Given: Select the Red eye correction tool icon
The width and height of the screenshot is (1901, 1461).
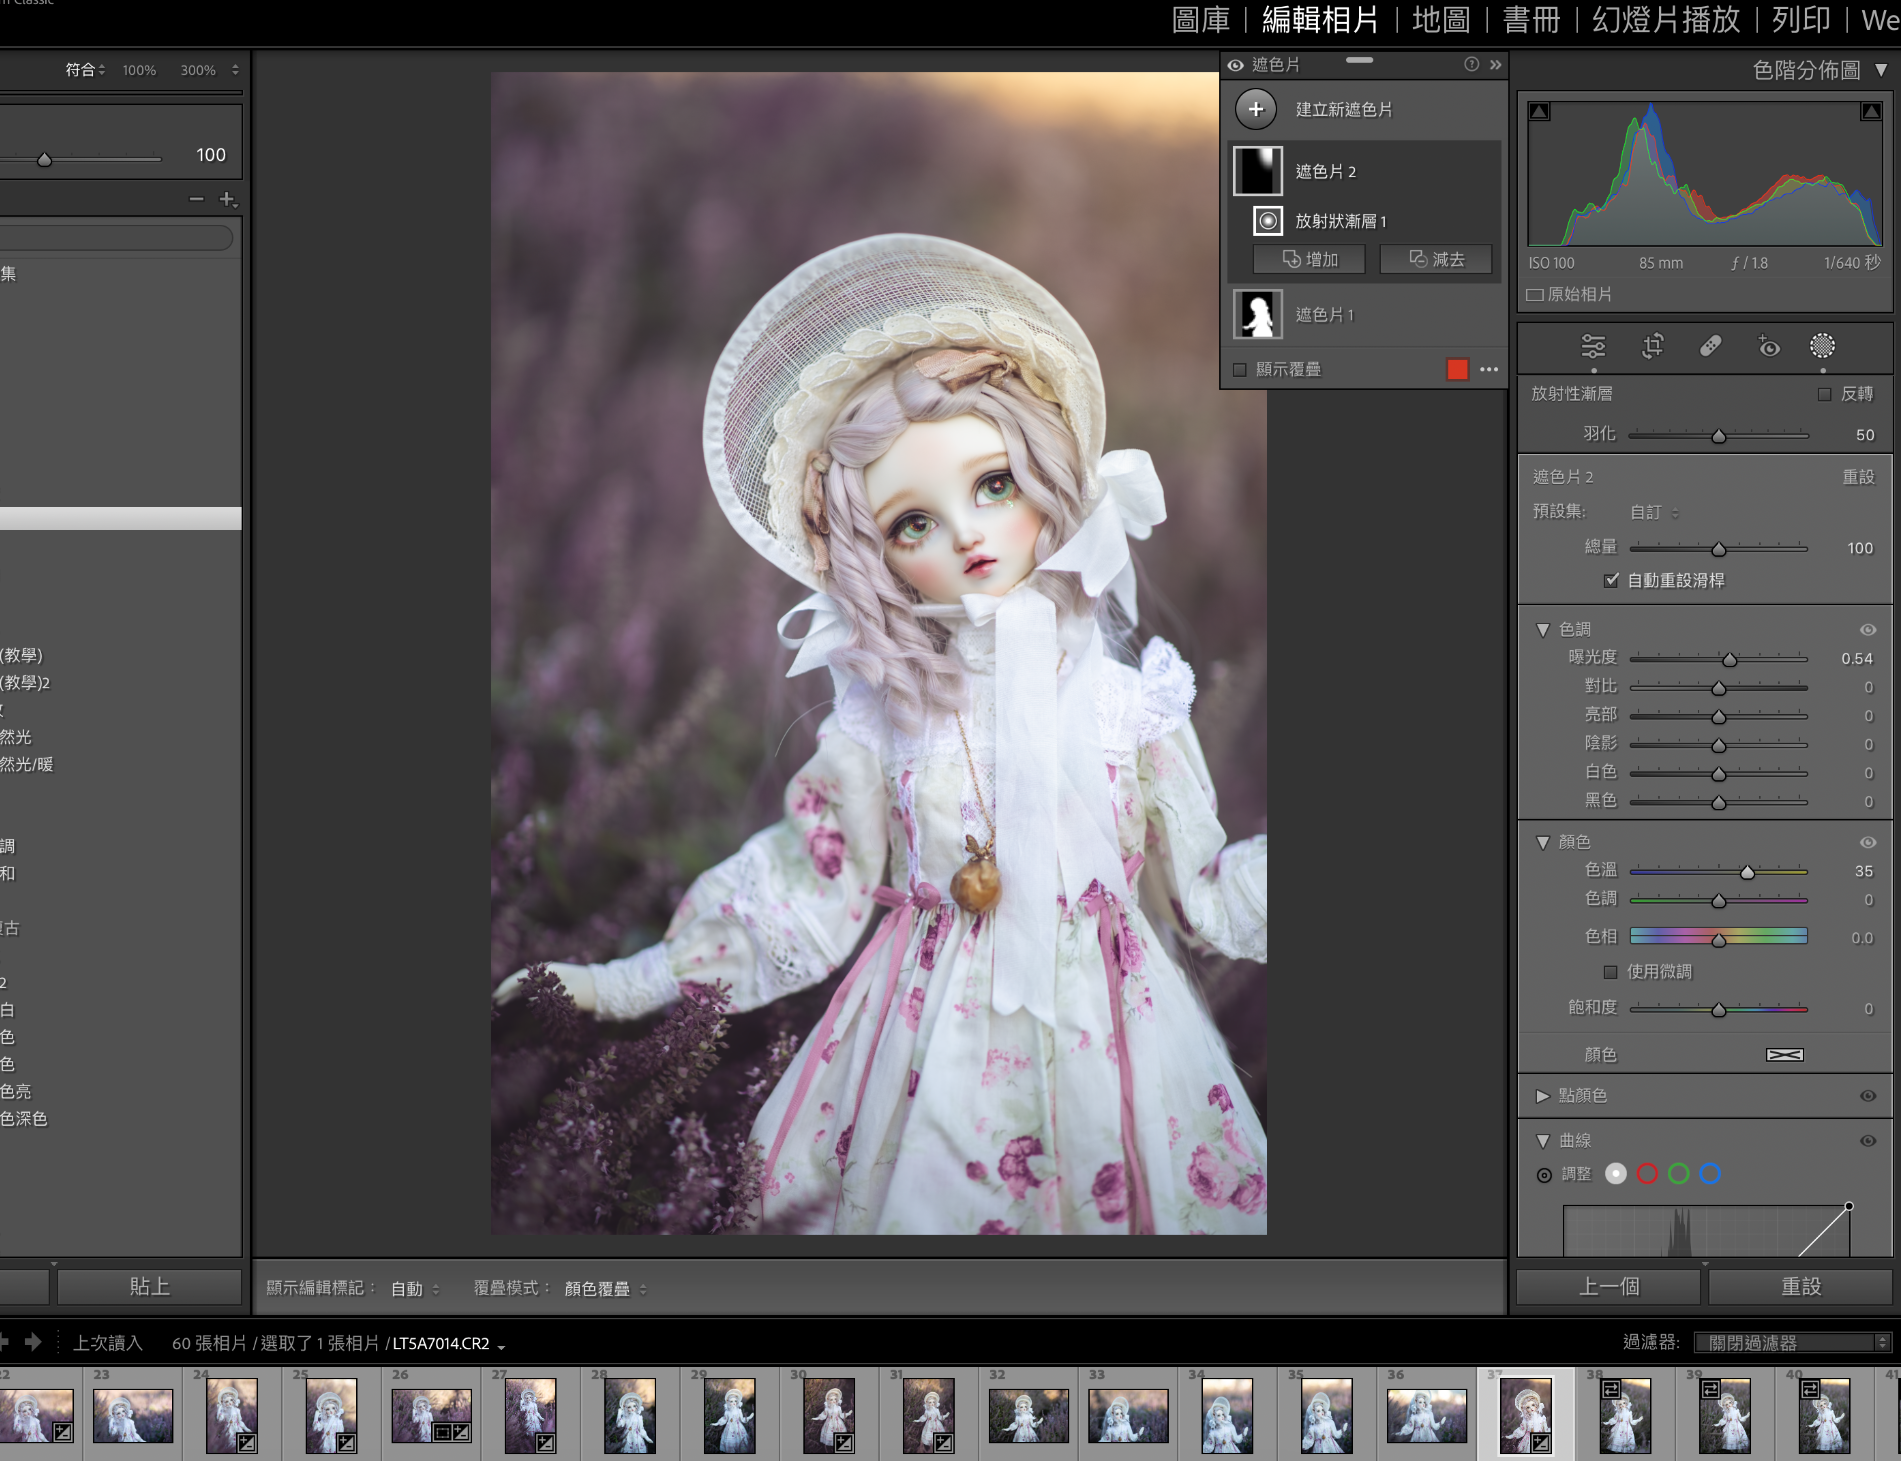Looking at the screenshot, I should [1769, 346].
